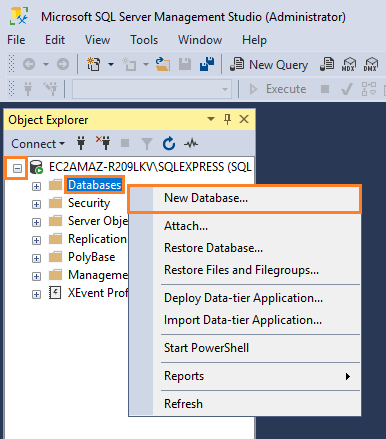Close the Object Explorer panel
This screenshot has width=386, height=439.
tap(244, 119)
